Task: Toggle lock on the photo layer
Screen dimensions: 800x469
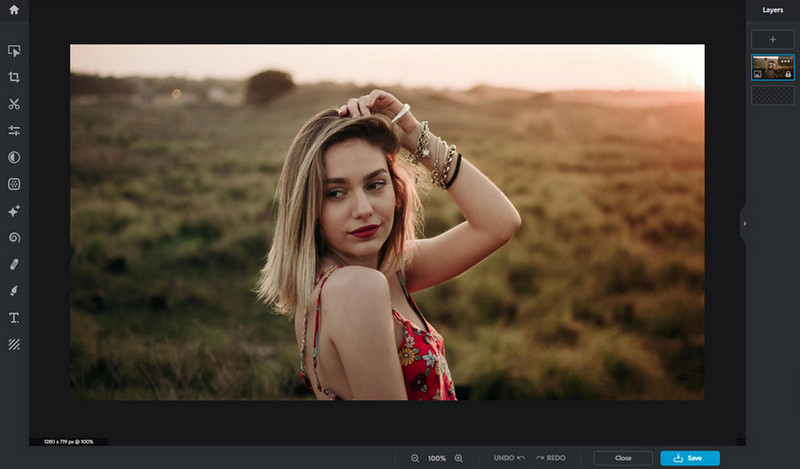Action: 788,74
